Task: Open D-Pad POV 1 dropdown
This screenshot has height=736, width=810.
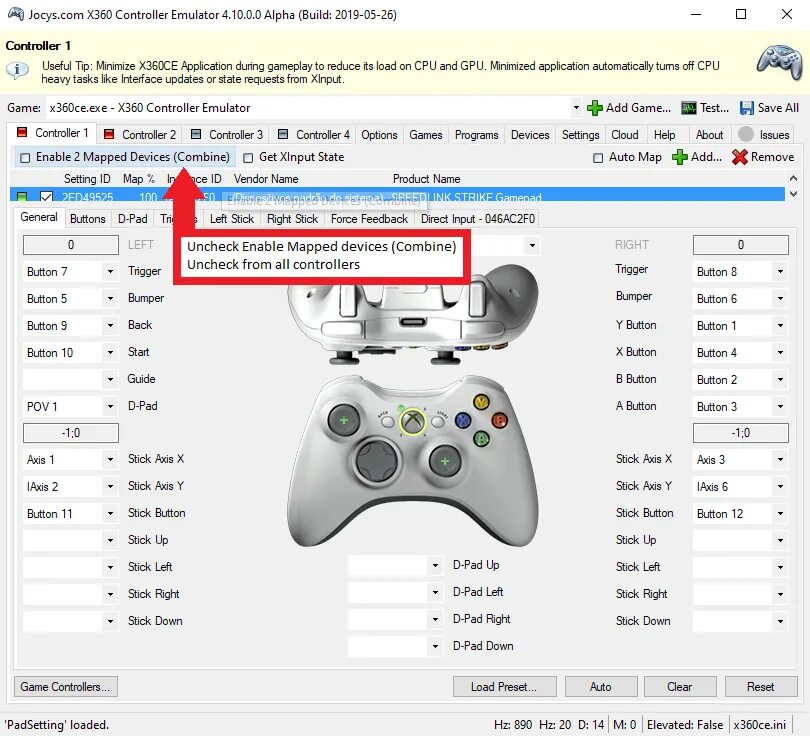Action: 110,406
